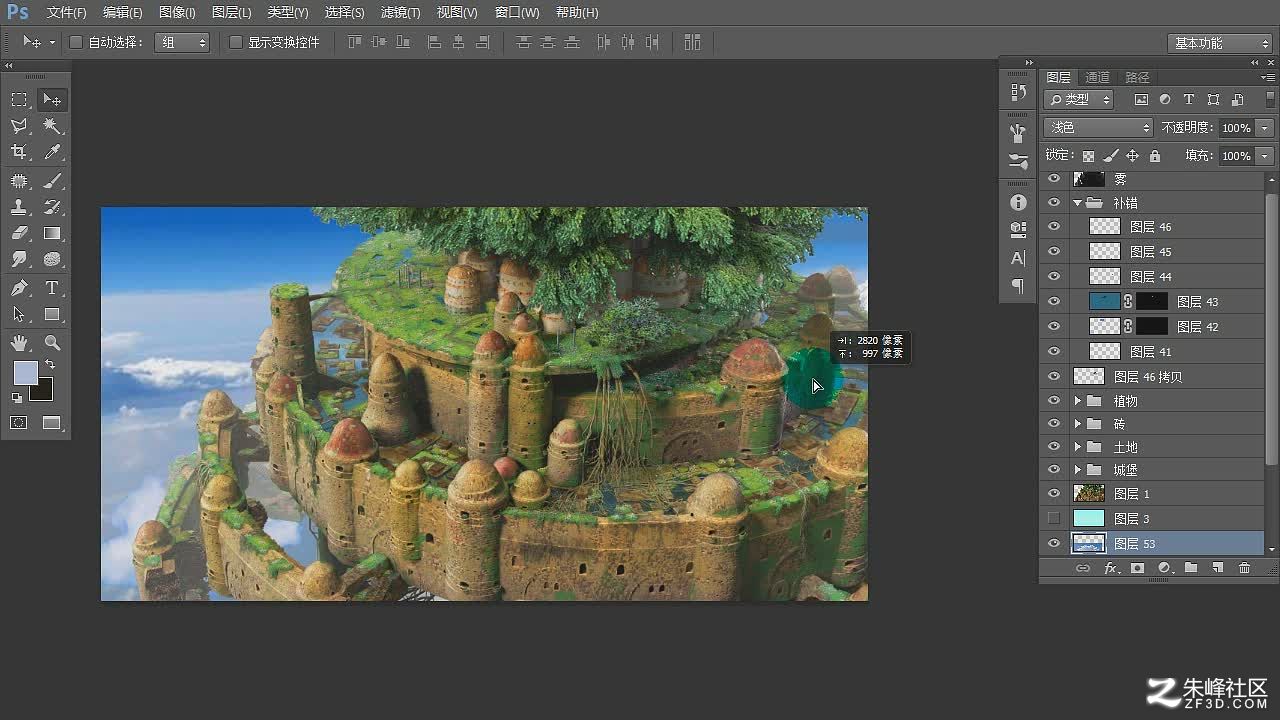Image resolution: width=1280 pixels, height=720 pixels.
Task: Open the 滤镜(T) menu
Action: pyautogui.click(x=400, y=13)
